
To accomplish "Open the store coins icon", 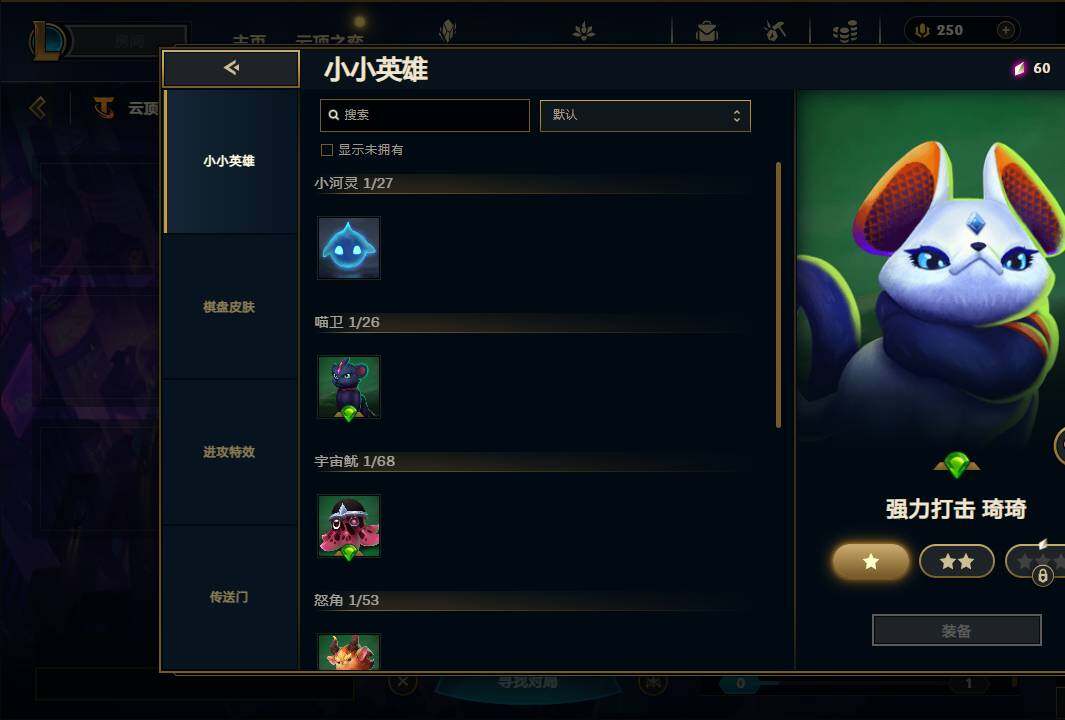I will [x=845, y=31].
